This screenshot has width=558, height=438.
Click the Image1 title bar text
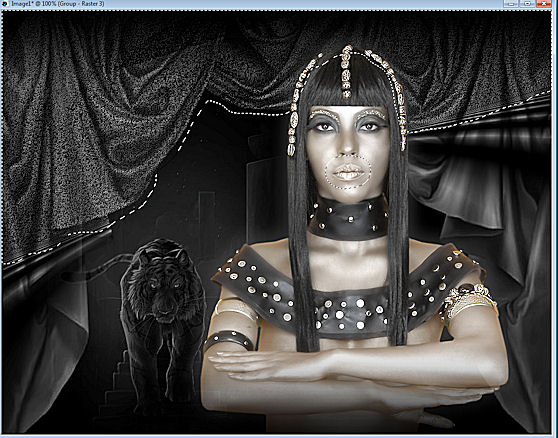tap(58, 4)
